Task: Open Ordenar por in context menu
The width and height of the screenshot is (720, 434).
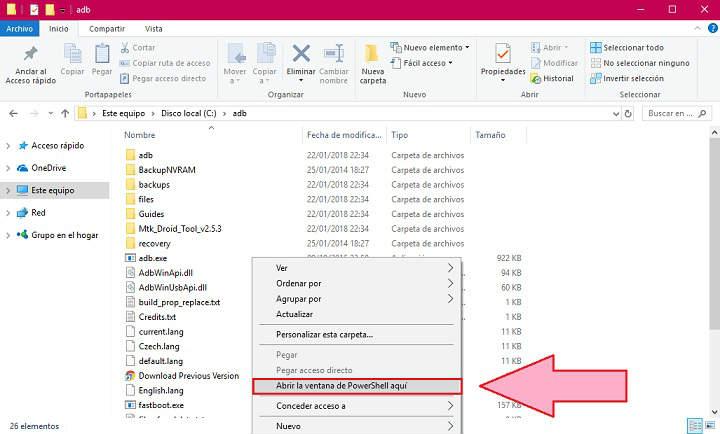Action: pyautogui.click(x=357, y=283)
